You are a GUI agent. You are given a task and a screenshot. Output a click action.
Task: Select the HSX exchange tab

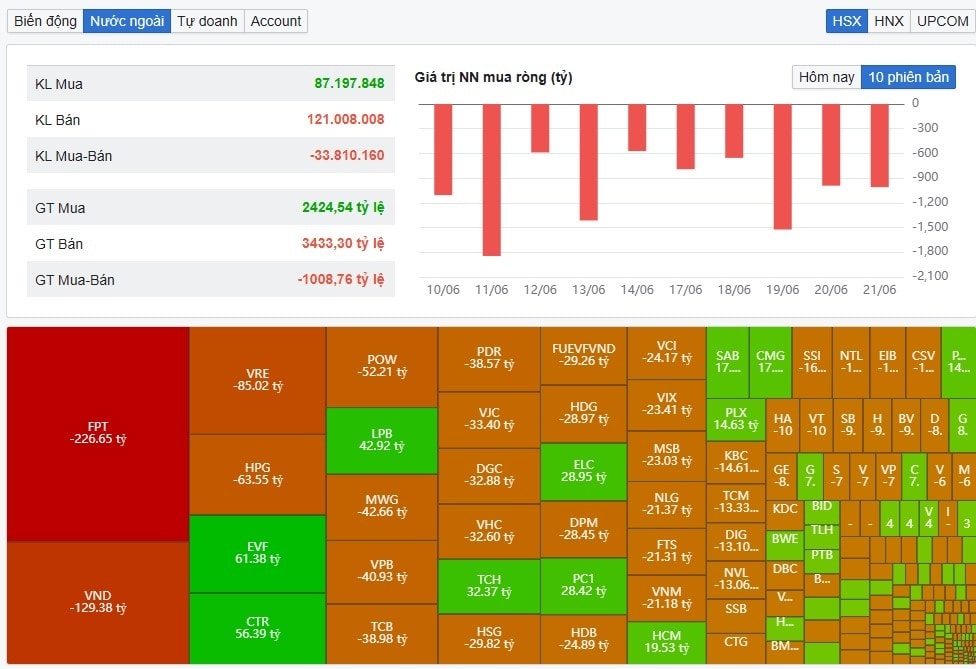(847, 21)
